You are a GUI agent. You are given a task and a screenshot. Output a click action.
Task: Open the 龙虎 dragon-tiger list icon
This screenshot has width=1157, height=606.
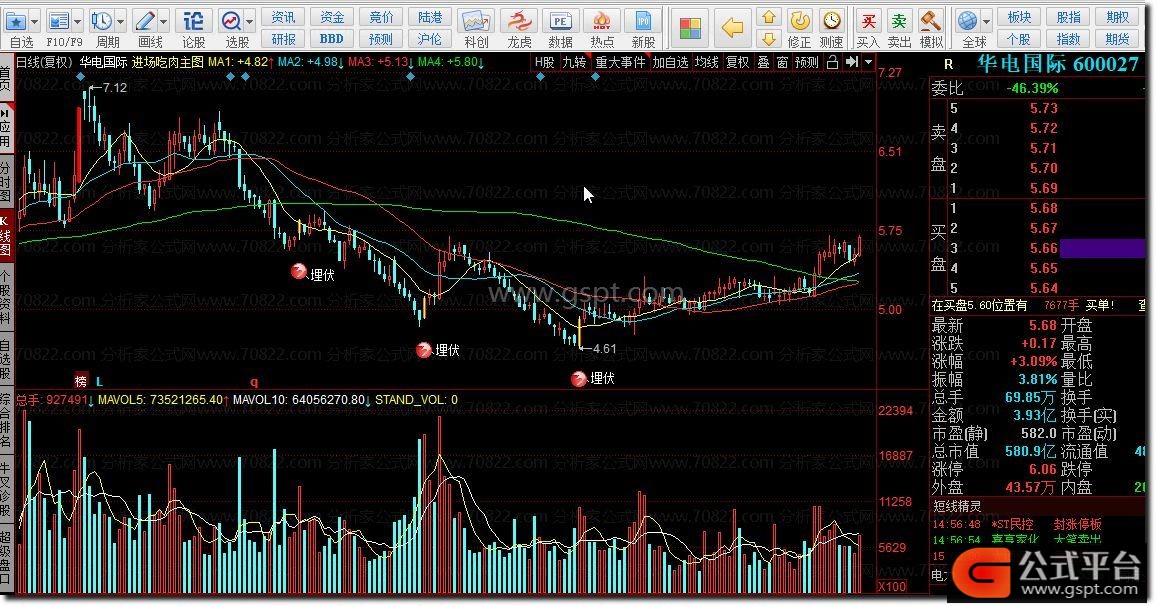click(x=519, y=21)
